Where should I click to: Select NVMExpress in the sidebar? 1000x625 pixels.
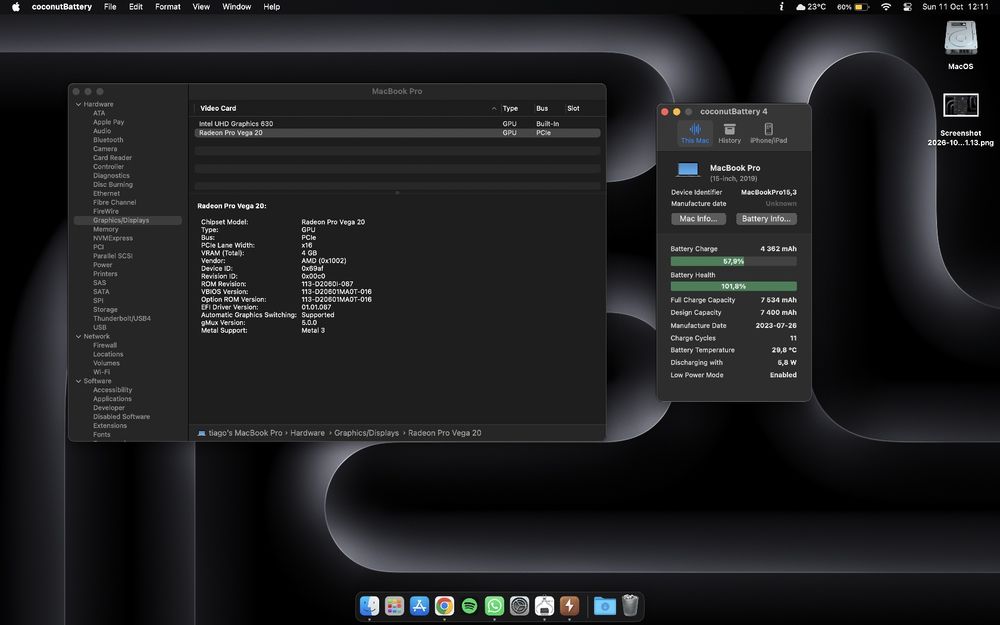pyautogui.click(x=113, y=238)
